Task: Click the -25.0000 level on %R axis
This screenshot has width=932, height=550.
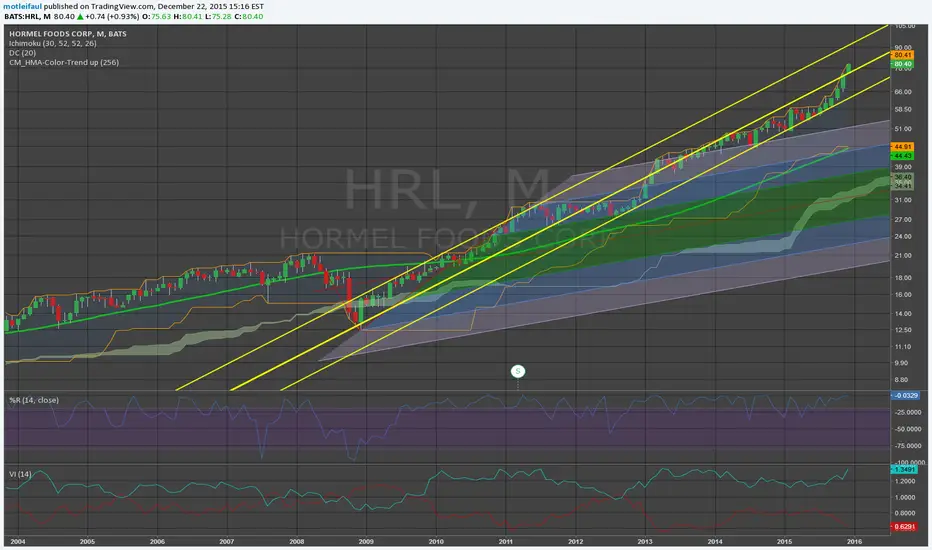Action: click(x=908, y=412)
